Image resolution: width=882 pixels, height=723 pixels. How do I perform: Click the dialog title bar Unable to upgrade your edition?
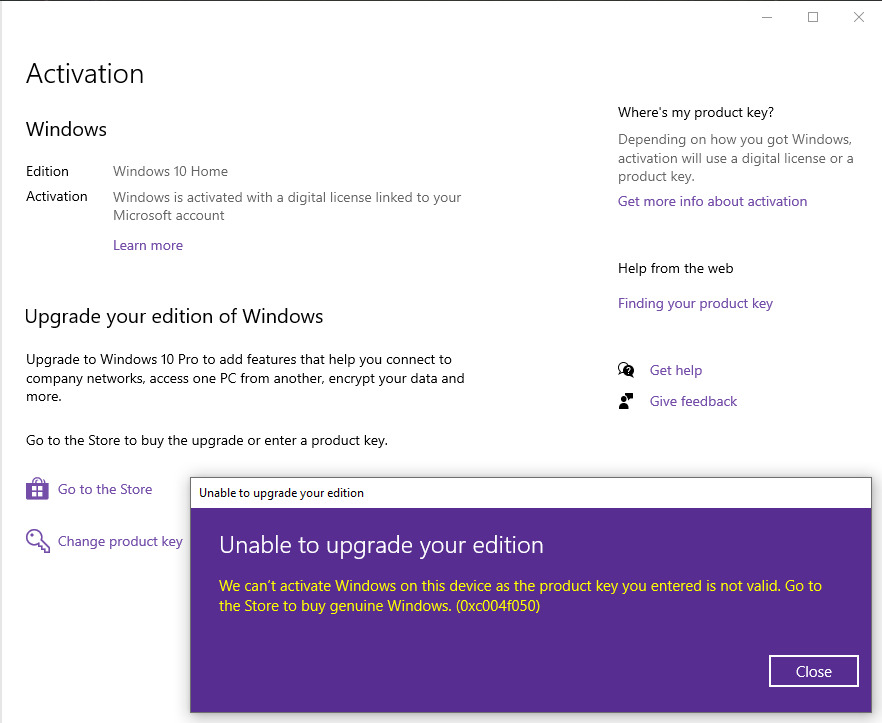click(530, 493)
